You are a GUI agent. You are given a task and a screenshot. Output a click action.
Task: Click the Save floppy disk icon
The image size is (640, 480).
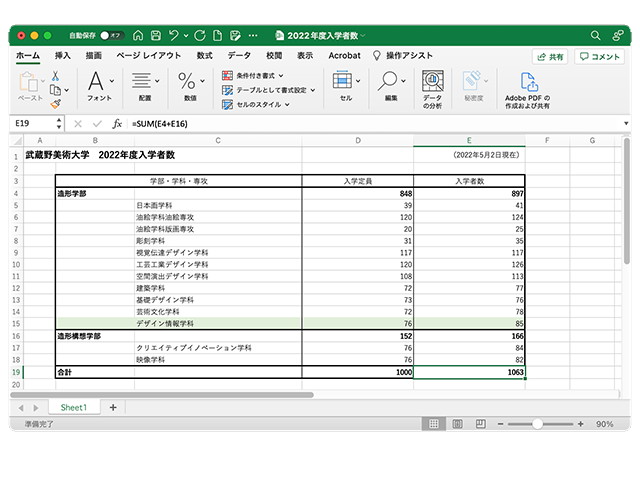click(156, 36)
